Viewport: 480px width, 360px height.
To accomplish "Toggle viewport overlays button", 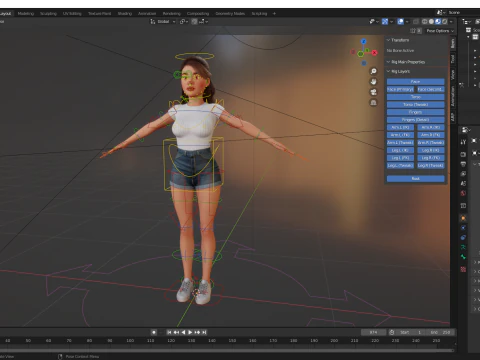I will click(401, 22).
